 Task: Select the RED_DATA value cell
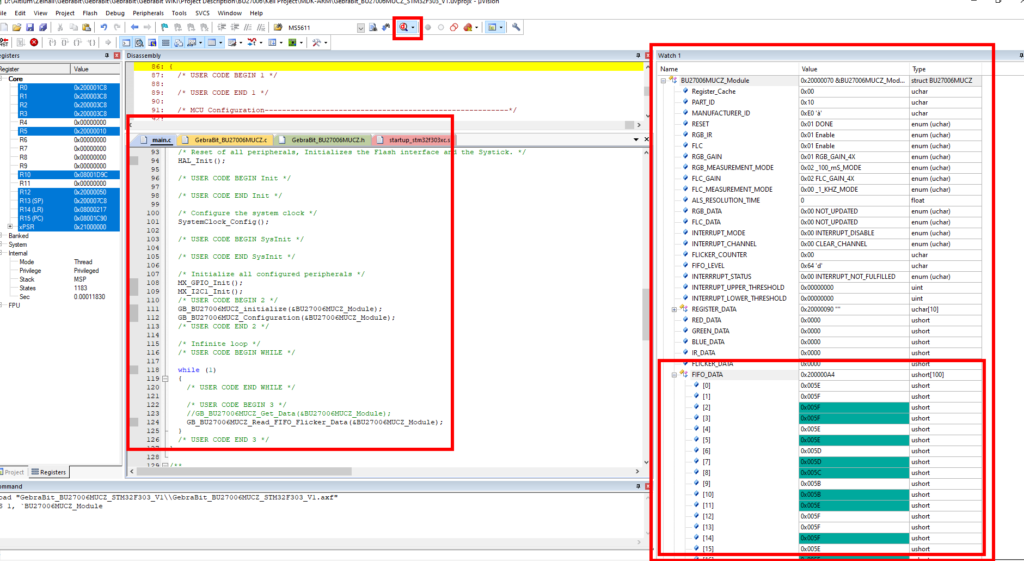[x=854, y=320]
